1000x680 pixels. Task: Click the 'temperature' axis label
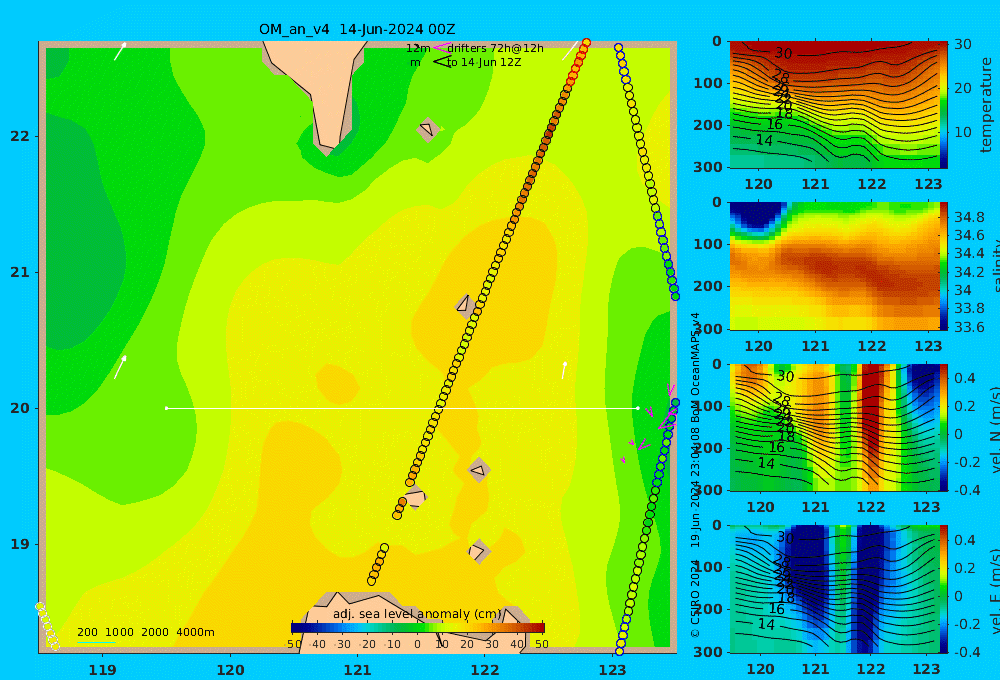coord(986,105)
